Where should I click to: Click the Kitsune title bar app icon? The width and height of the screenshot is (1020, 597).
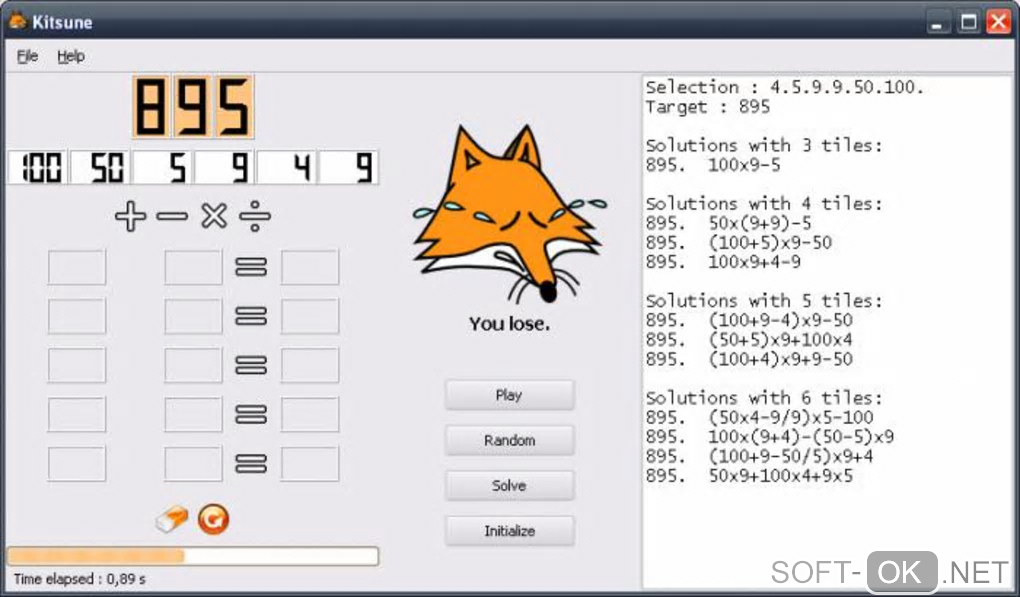[18, 21]
